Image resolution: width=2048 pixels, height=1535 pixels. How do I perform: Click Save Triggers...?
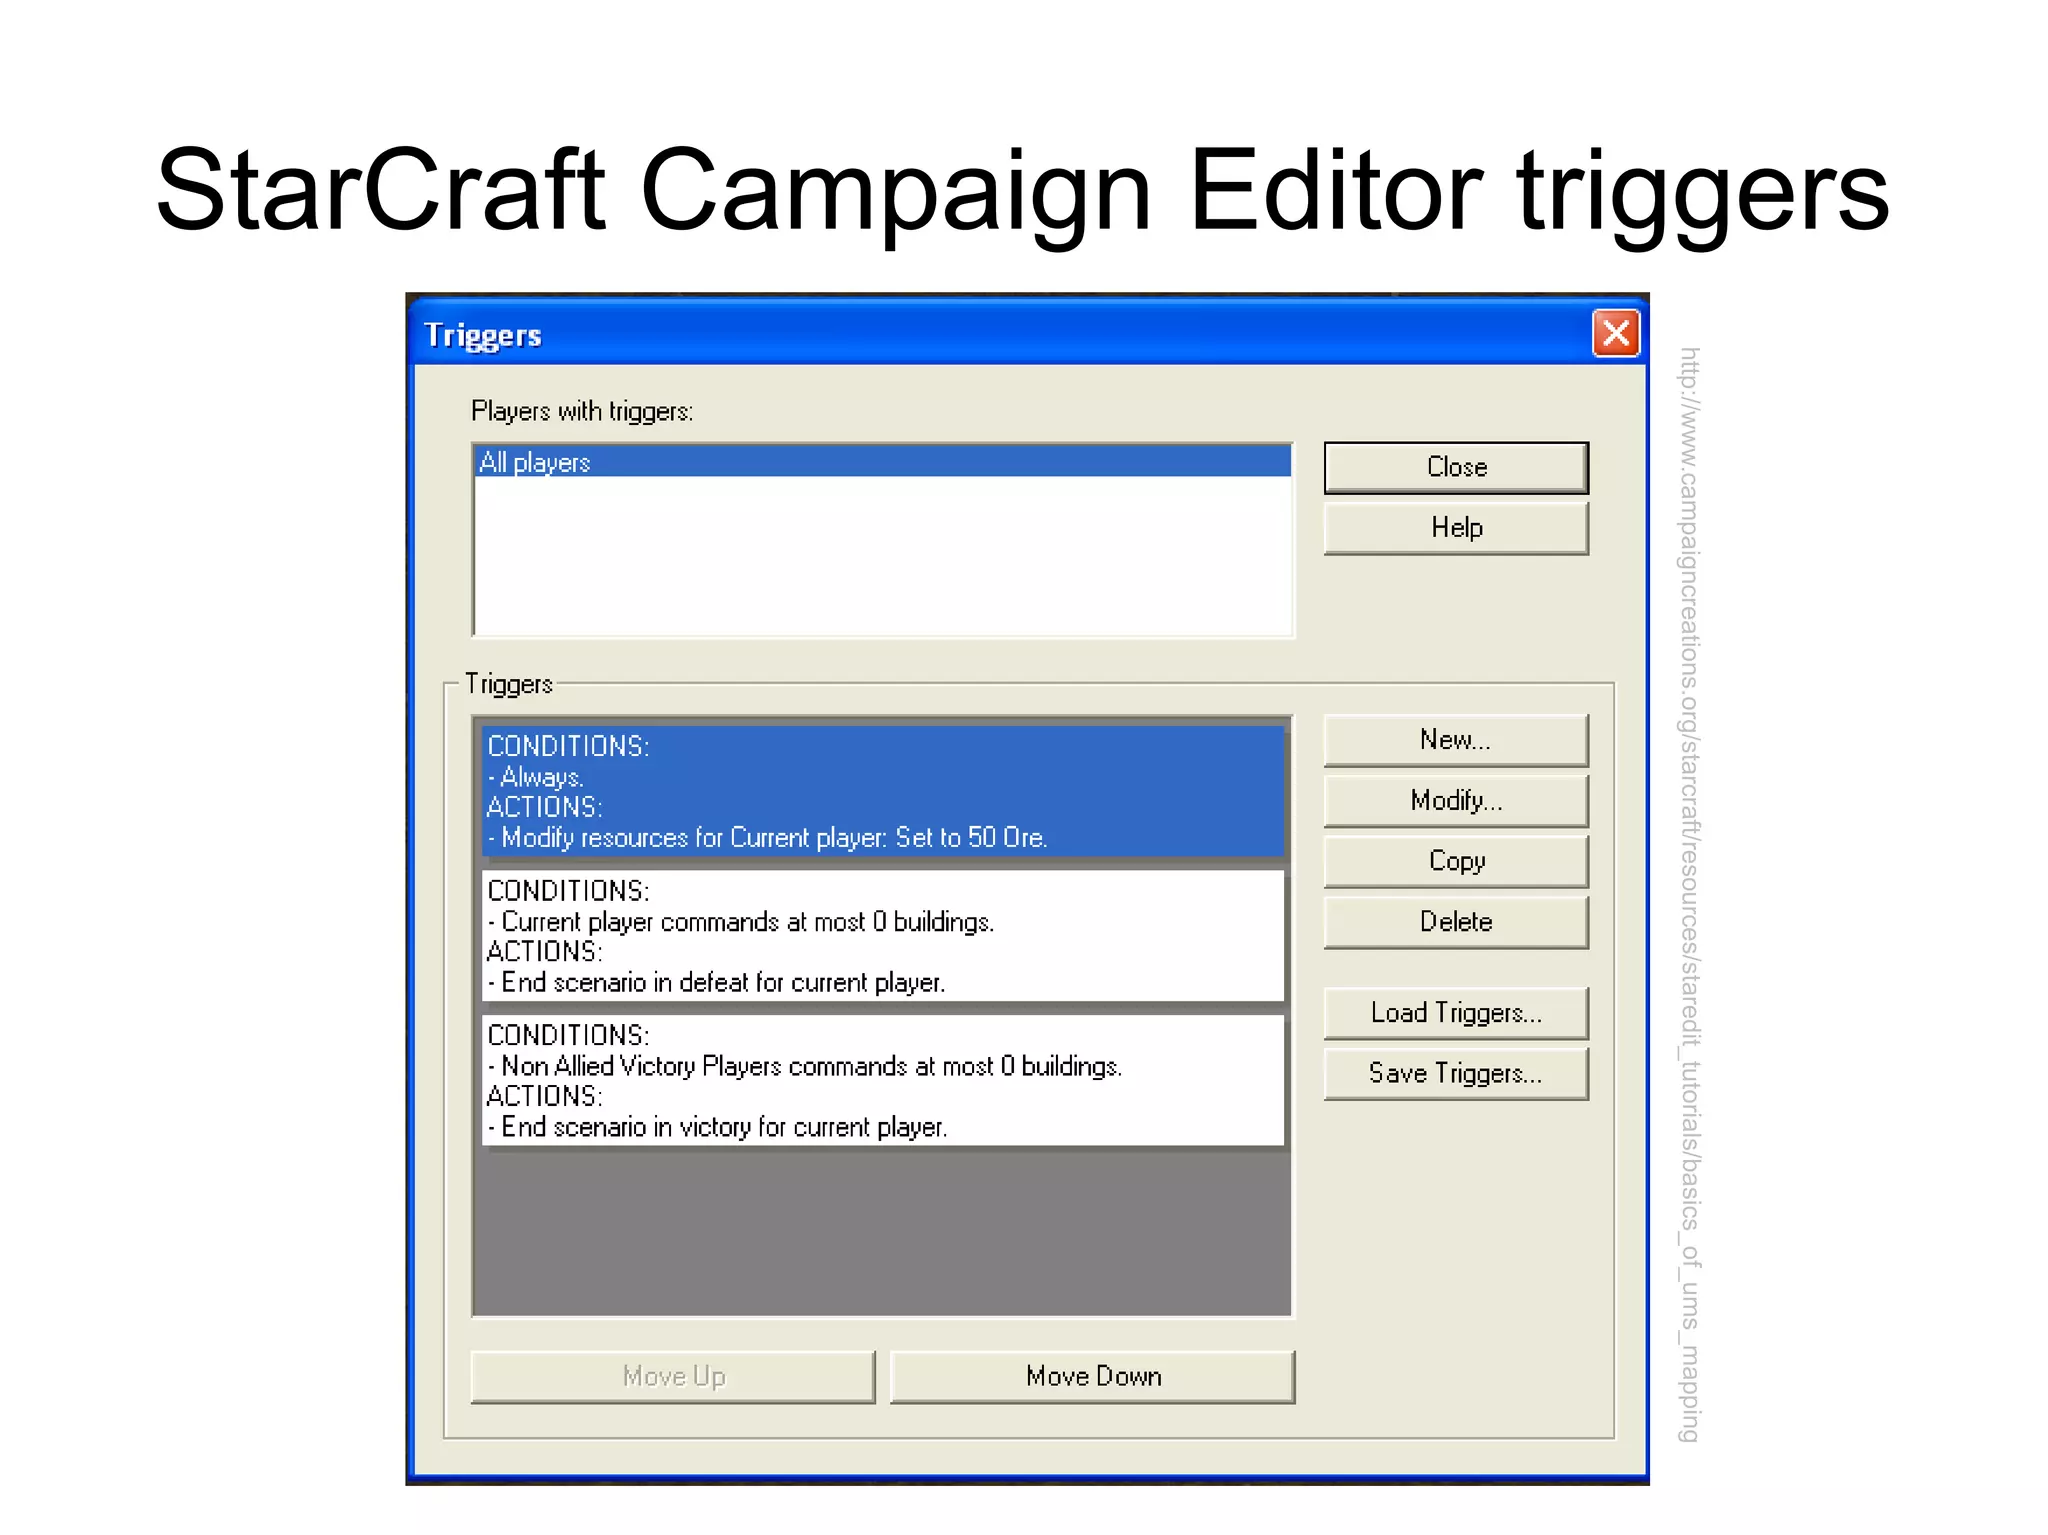coord(1456,1074)
